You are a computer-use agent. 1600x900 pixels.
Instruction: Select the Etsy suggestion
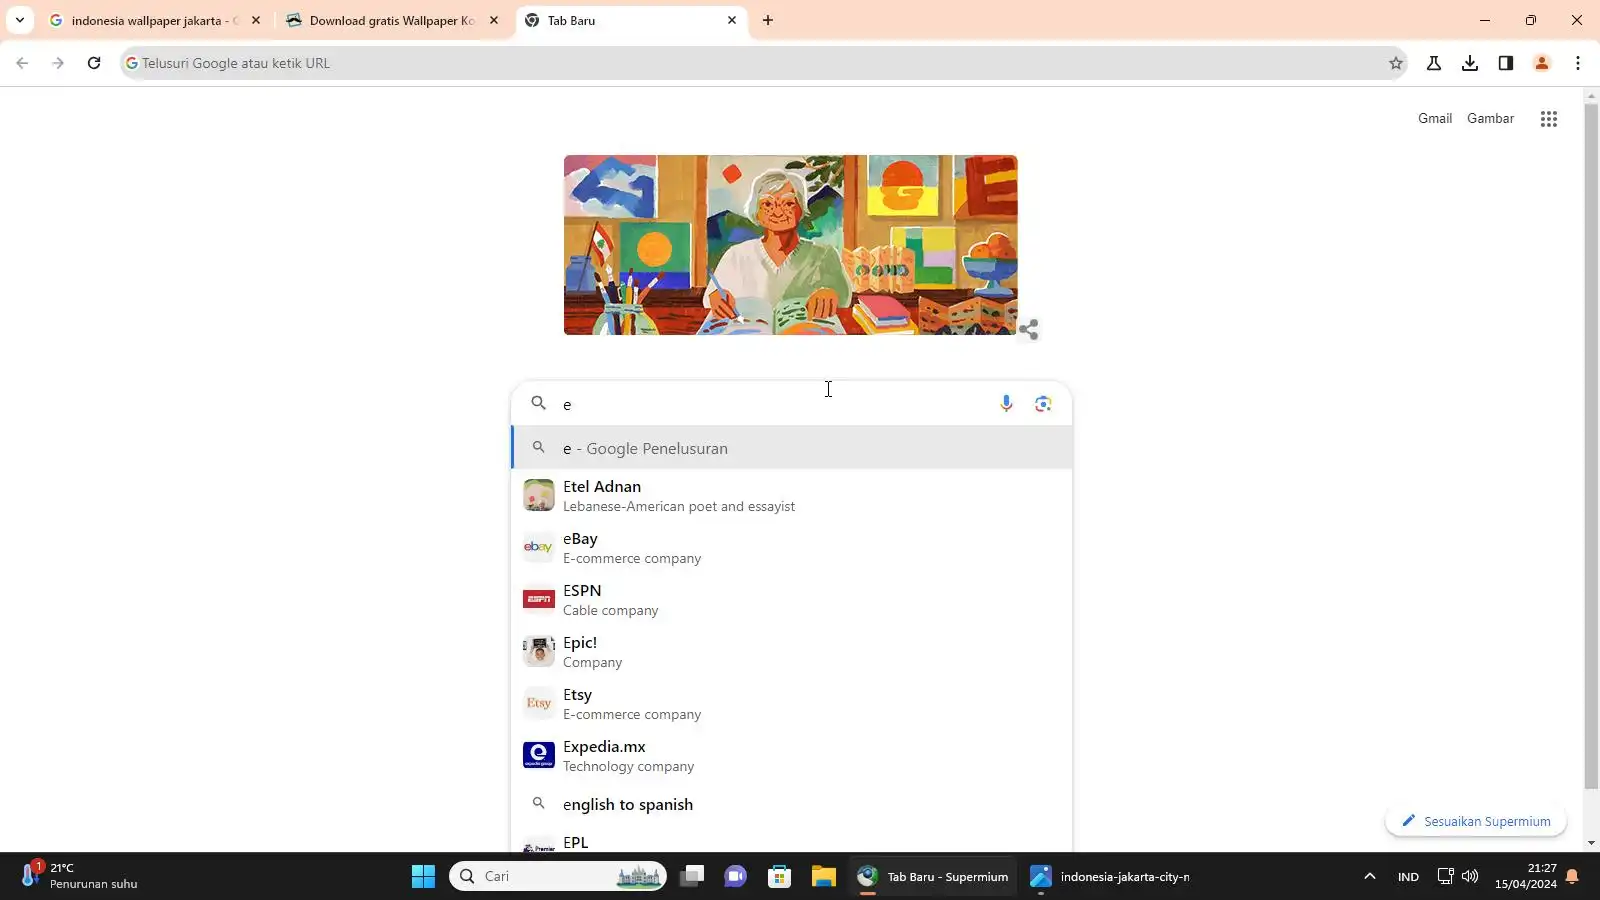point(791,703)
